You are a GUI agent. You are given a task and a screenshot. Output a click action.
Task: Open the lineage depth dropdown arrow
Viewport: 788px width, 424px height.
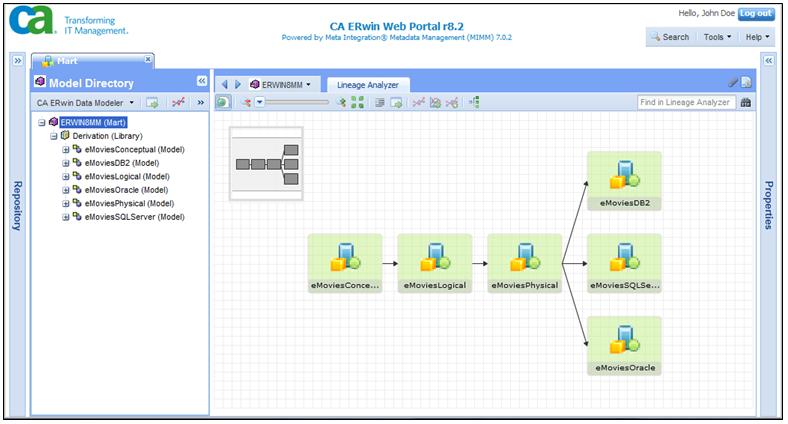[259, 102]
